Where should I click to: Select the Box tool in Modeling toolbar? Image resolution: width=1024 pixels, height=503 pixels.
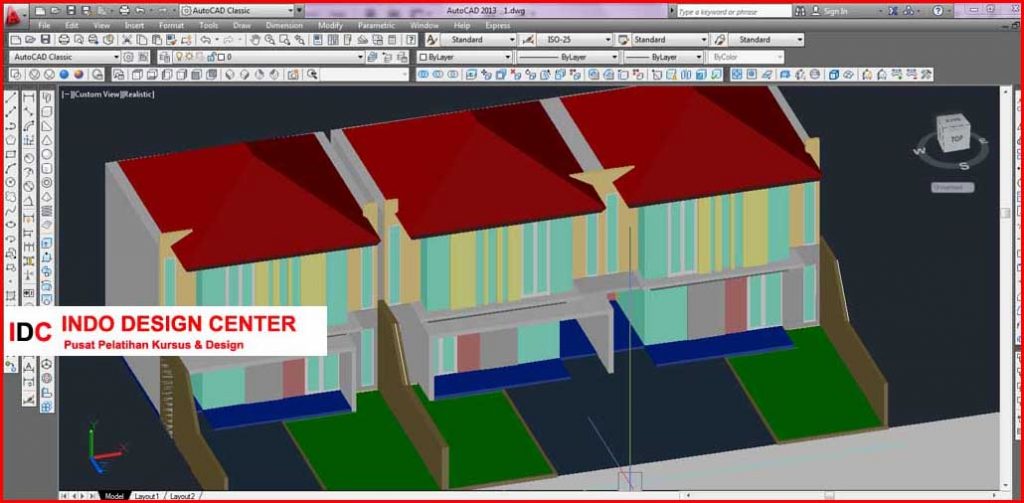47,111
